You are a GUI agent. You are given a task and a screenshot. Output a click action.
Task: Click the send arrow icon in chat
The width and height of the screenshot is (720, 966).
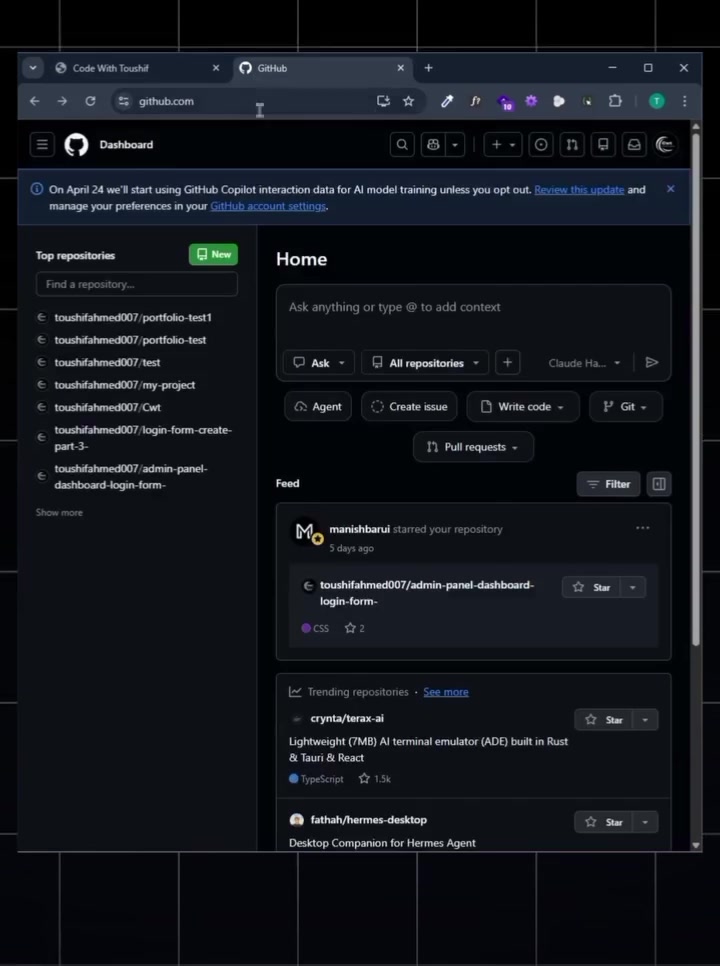coord(652,362)
